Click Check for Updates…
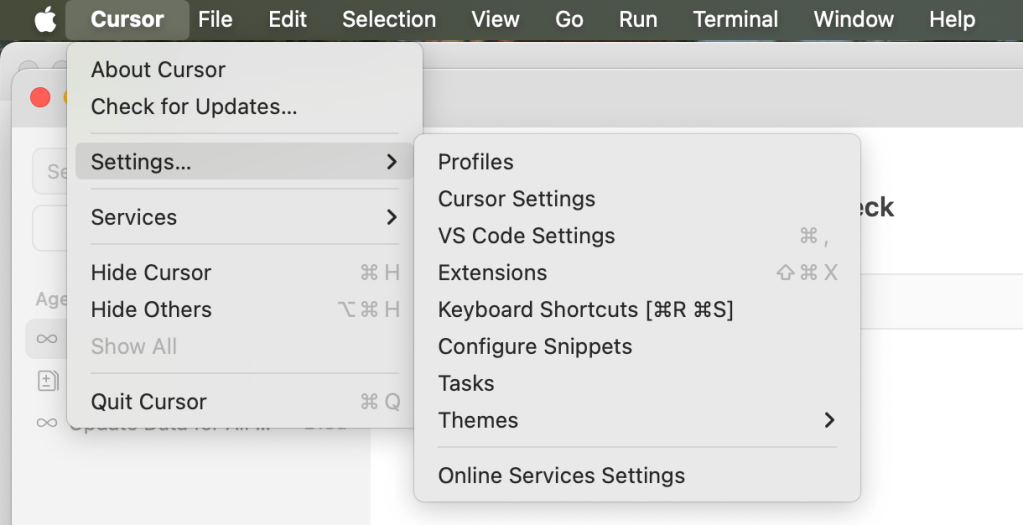This screenshot has width=1023, height=525. [194, 107]
